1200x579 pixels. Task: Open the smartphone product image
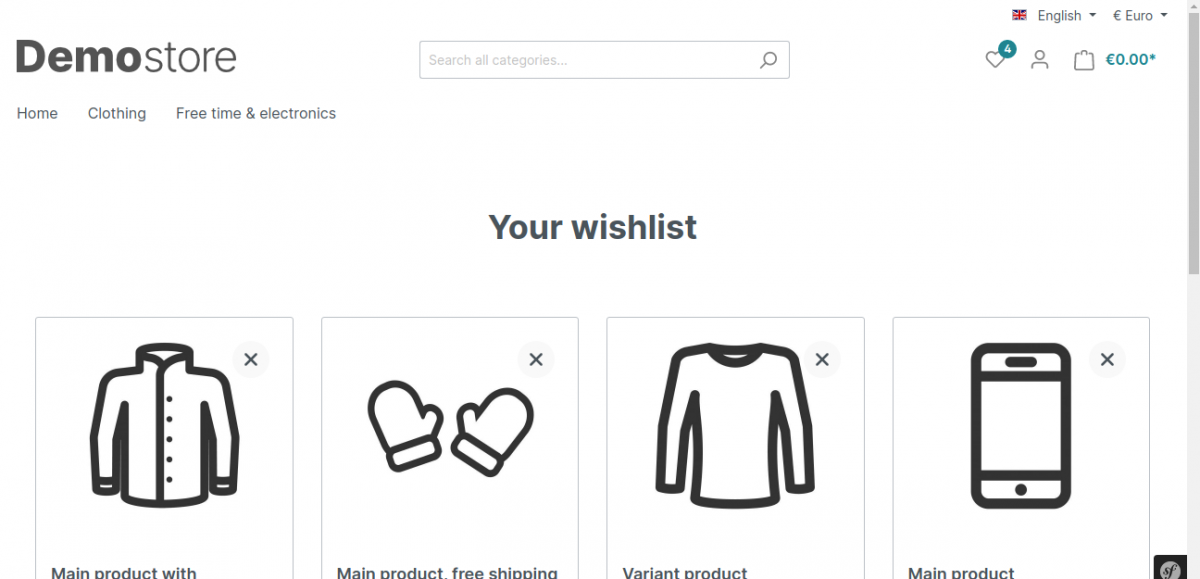tap(1021, 426)
